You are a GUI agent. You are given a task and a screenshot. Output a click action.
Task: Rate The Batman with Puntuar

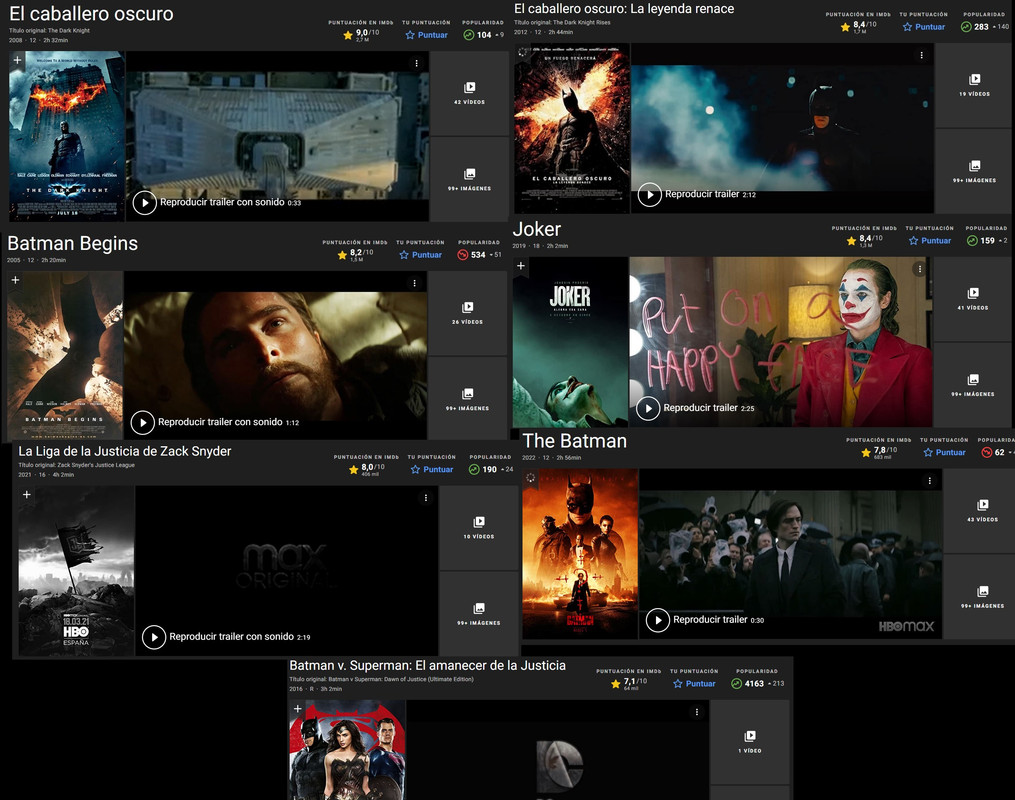tap(944, 452)
